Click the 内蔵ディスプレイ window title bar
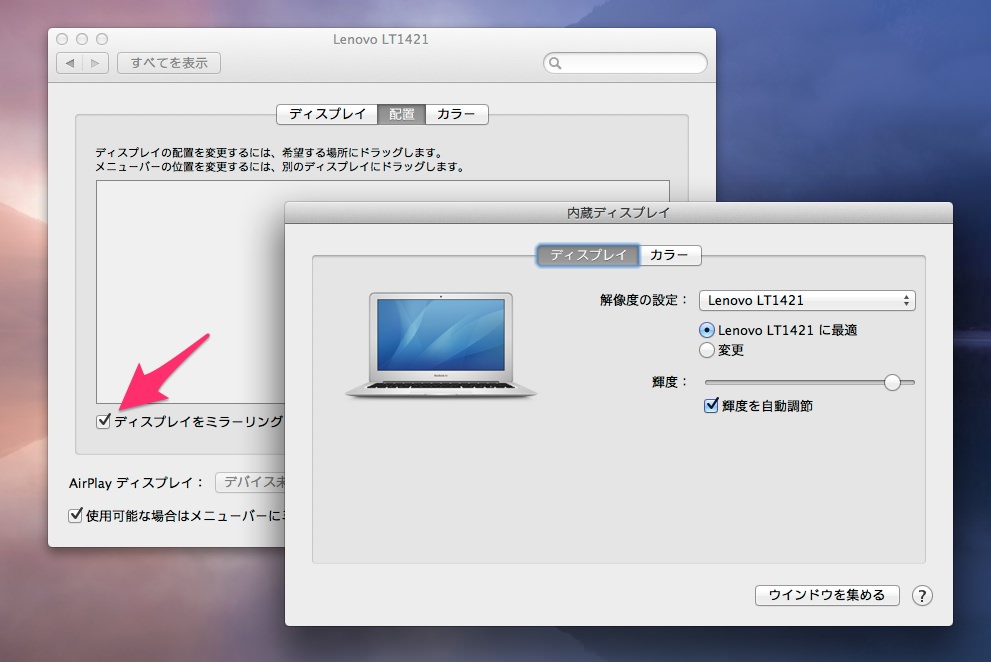The image size is (991, 662). tap(619, 212)
